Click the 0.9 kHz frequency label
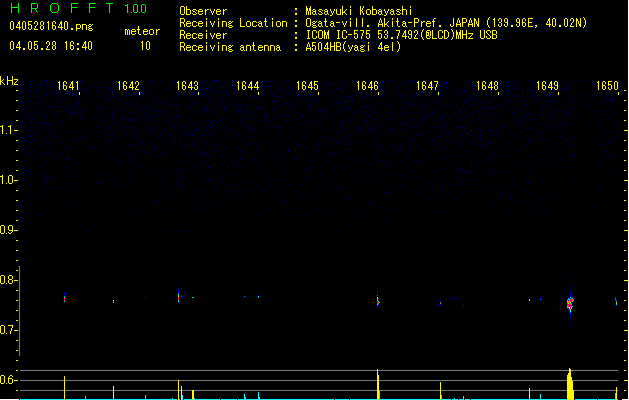 coord(8,230)
